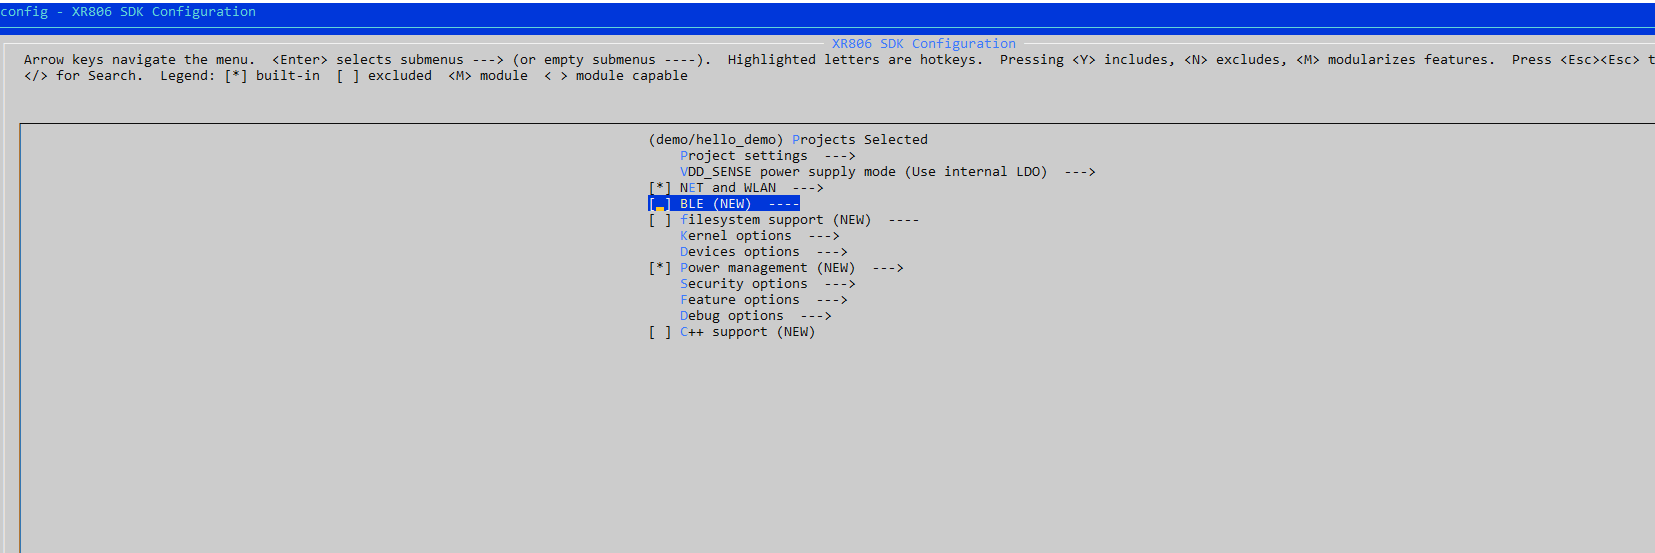The height and width of the screenshot is (553, 1655).
Task: Click the C++ support (NEW) label
Action: click(x=748, y=332)
